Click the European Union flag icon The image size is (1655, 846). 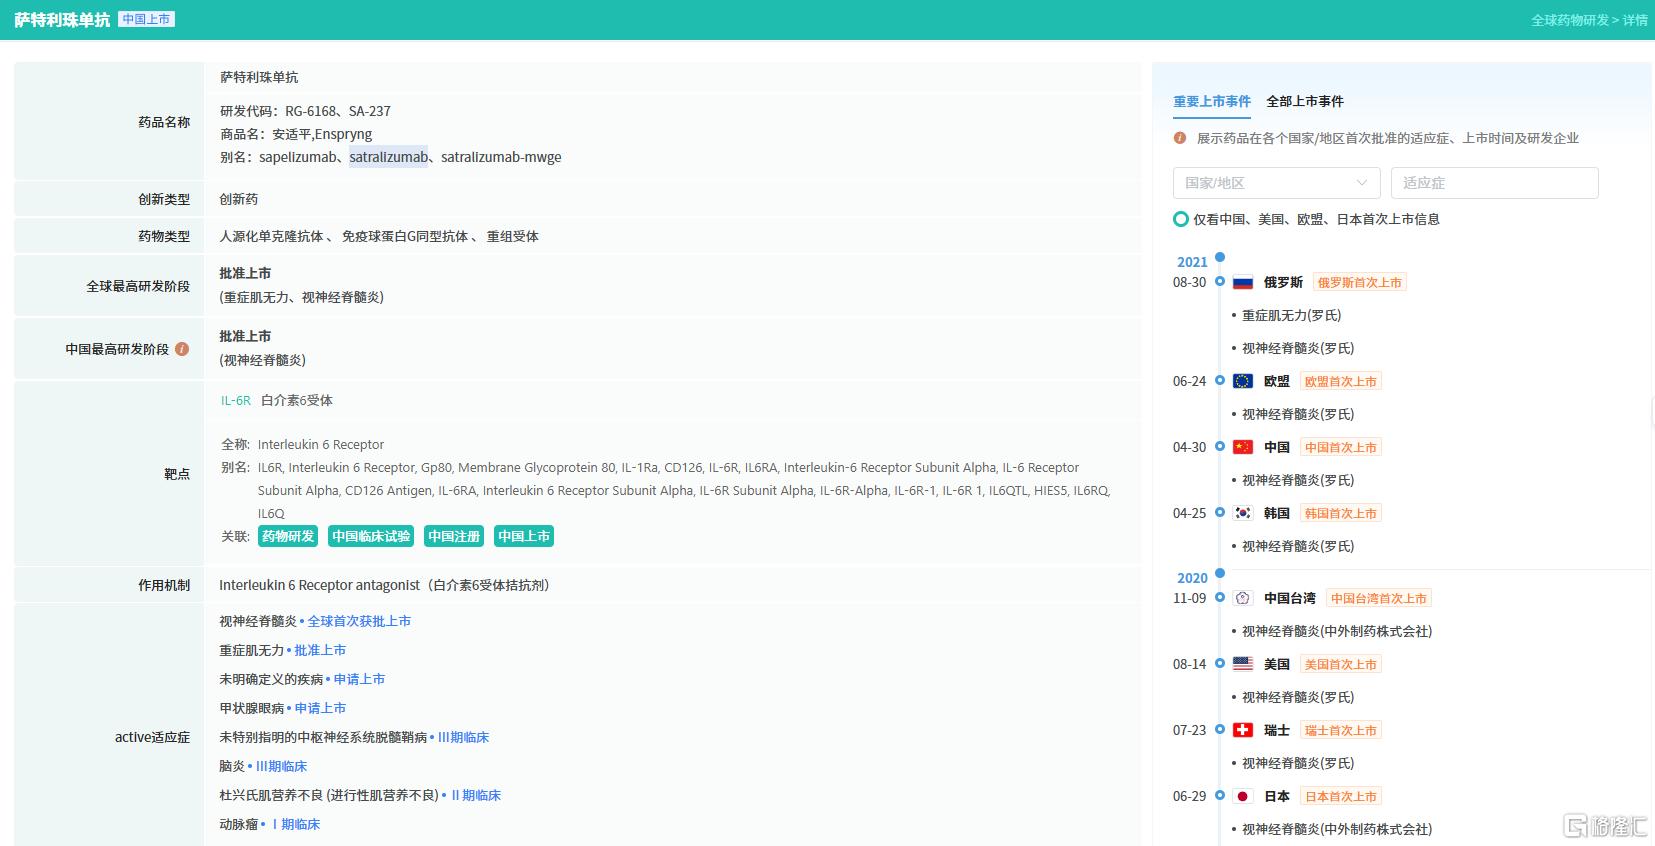pyautogui.click(x=1242, y=381)
